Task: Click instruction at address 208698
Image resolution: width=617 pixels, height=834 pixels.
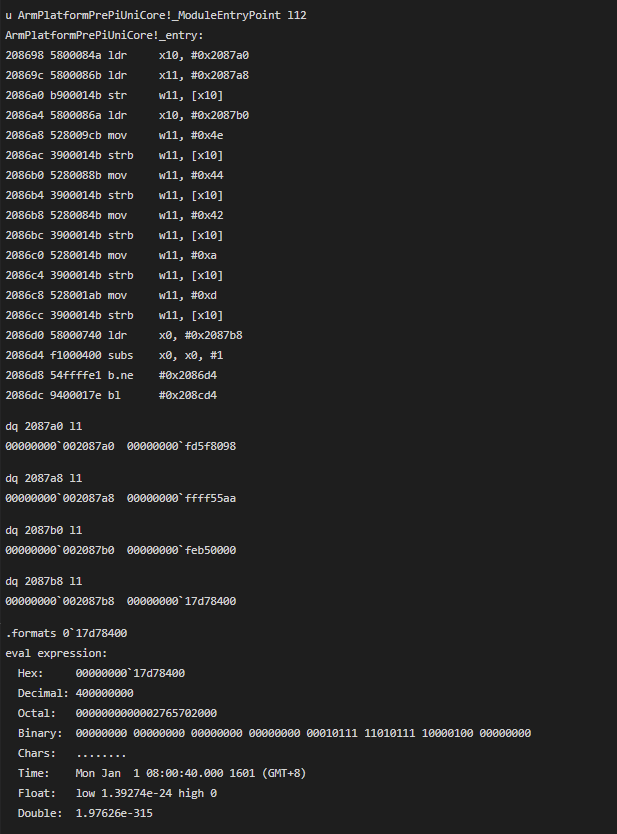Action: point(127,55)
